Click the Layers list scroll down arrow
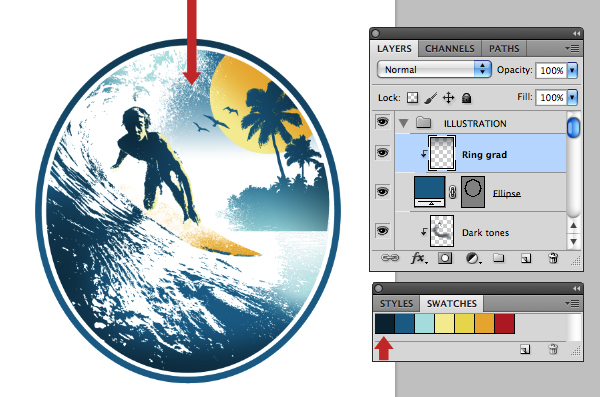 pyautogui.click(x=573, y=242)
